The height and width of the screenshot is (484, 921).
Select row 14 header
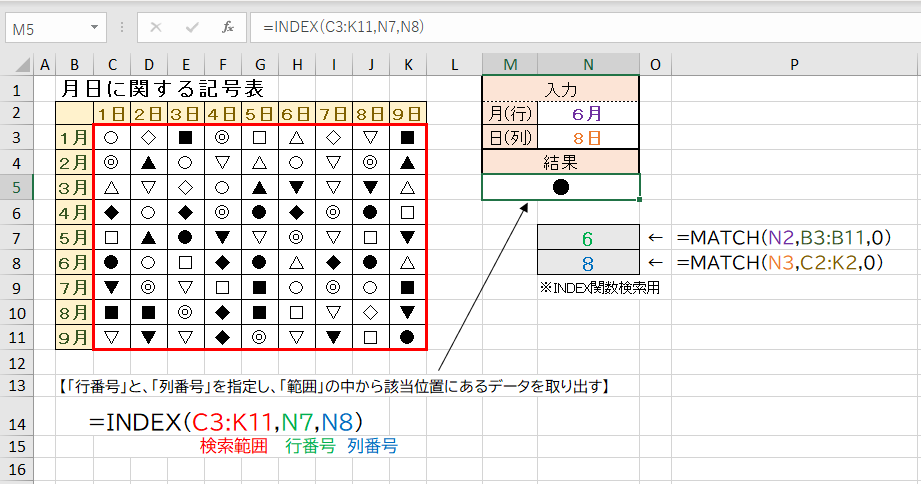(x=17, y=421)
